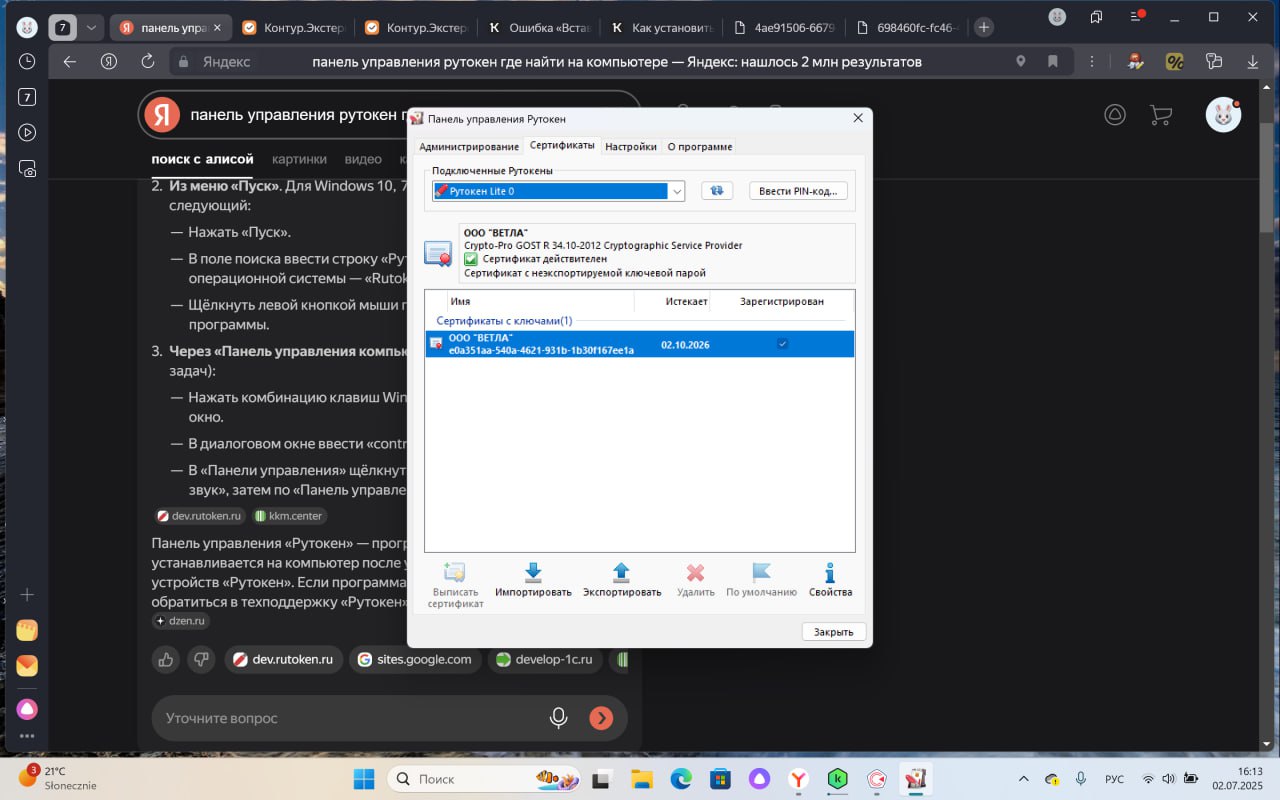Switch to Как установить browser tab

pos(660,27)
